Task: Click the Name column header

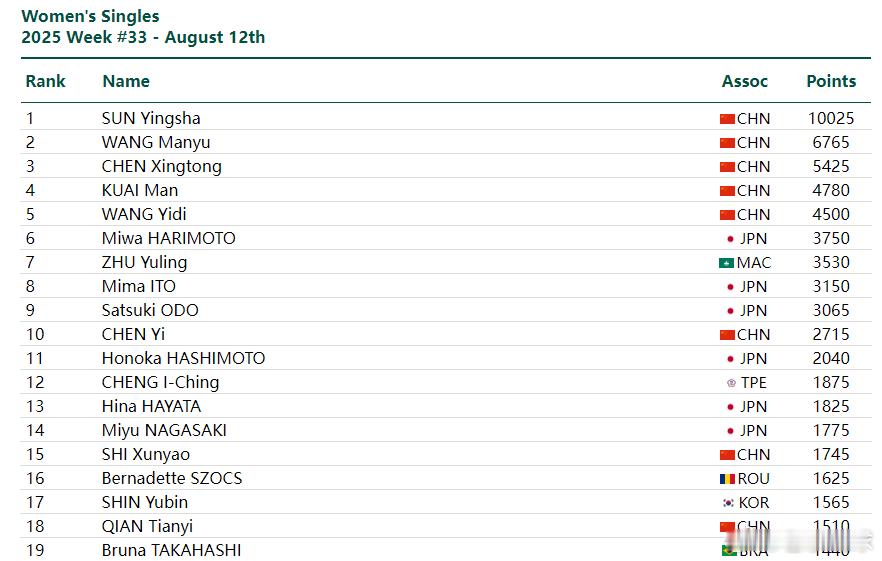Action: [x=126, y=81]
